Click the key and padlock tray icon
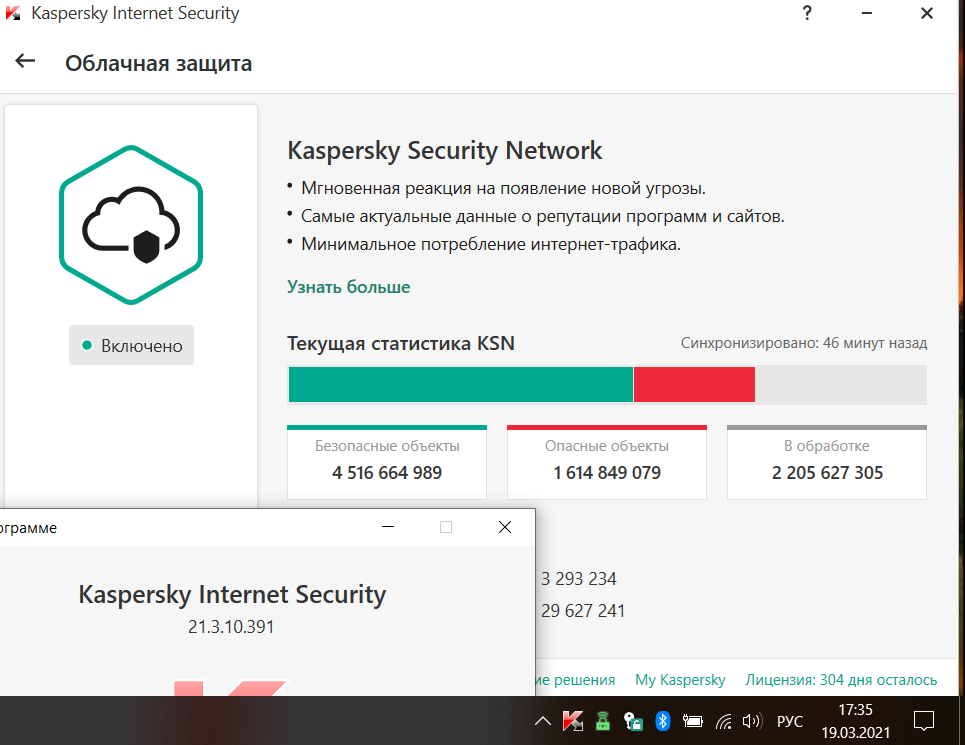Viewport: 965px width, 745px height. [632, 721]
